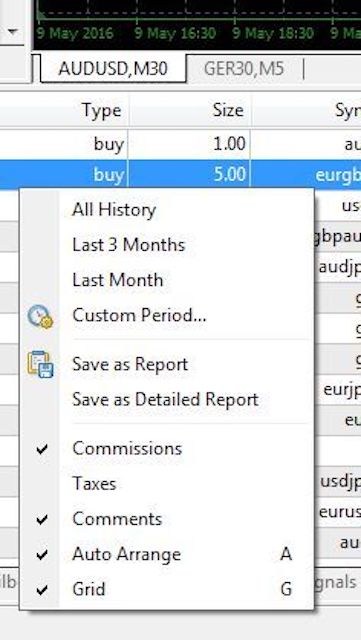Click the Custom Period clock icon

(x=40, y=317)
